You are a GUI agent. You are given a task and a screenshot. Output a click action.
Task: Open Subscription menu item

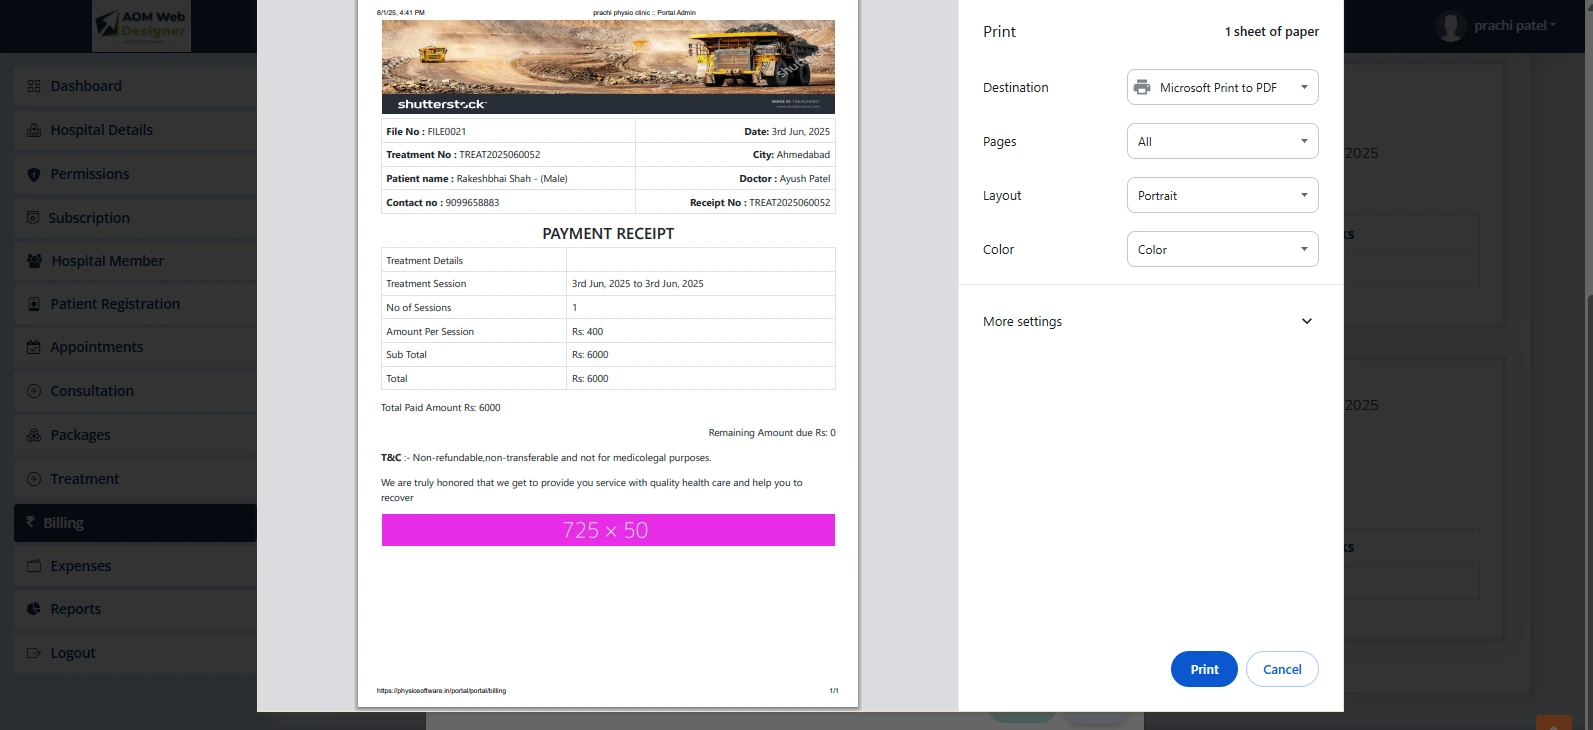[x=135, y=218]
